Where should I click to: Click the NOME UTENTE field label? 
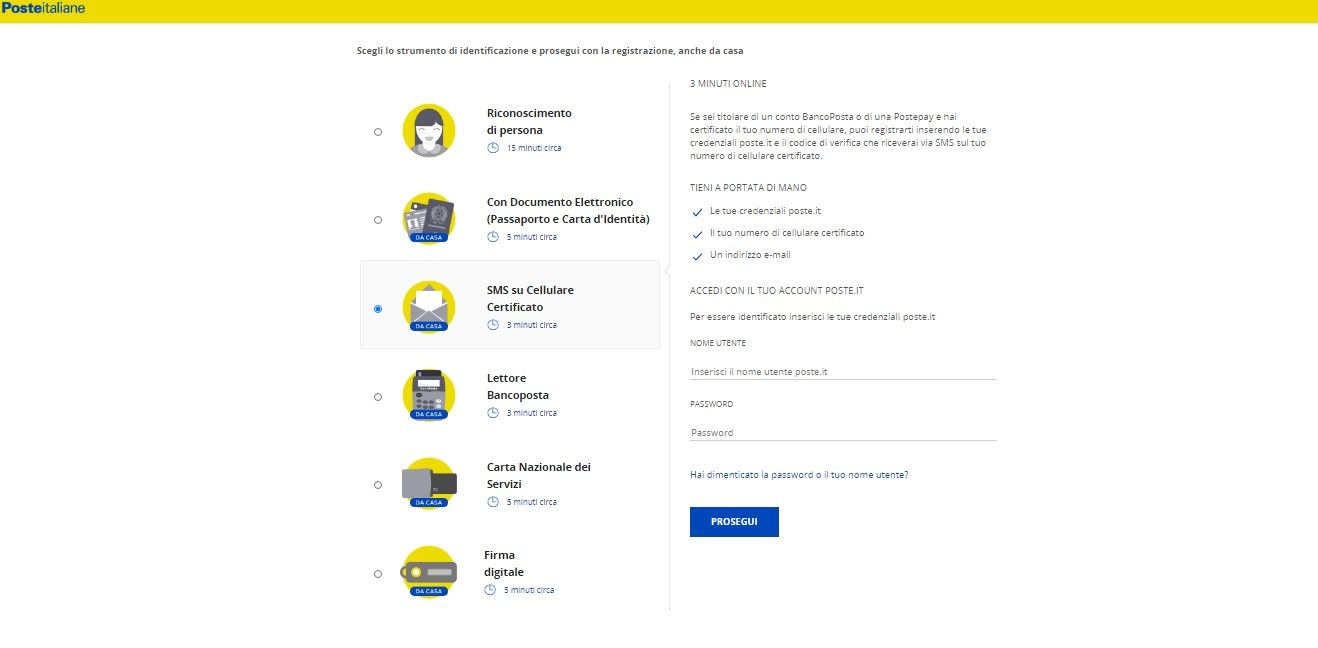(x=718, y=343)
